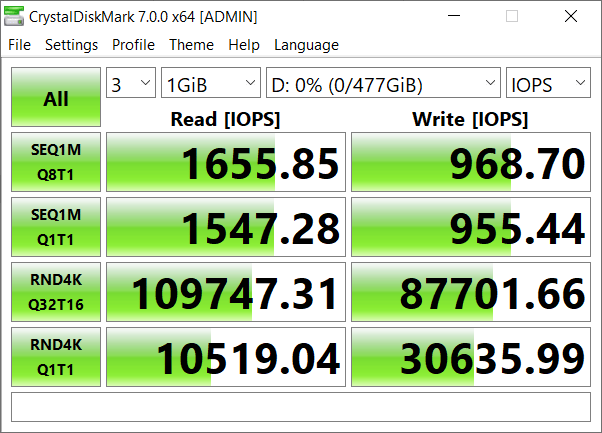Open the File menu
The image size is (602, 433).
[x=19, y=45]
